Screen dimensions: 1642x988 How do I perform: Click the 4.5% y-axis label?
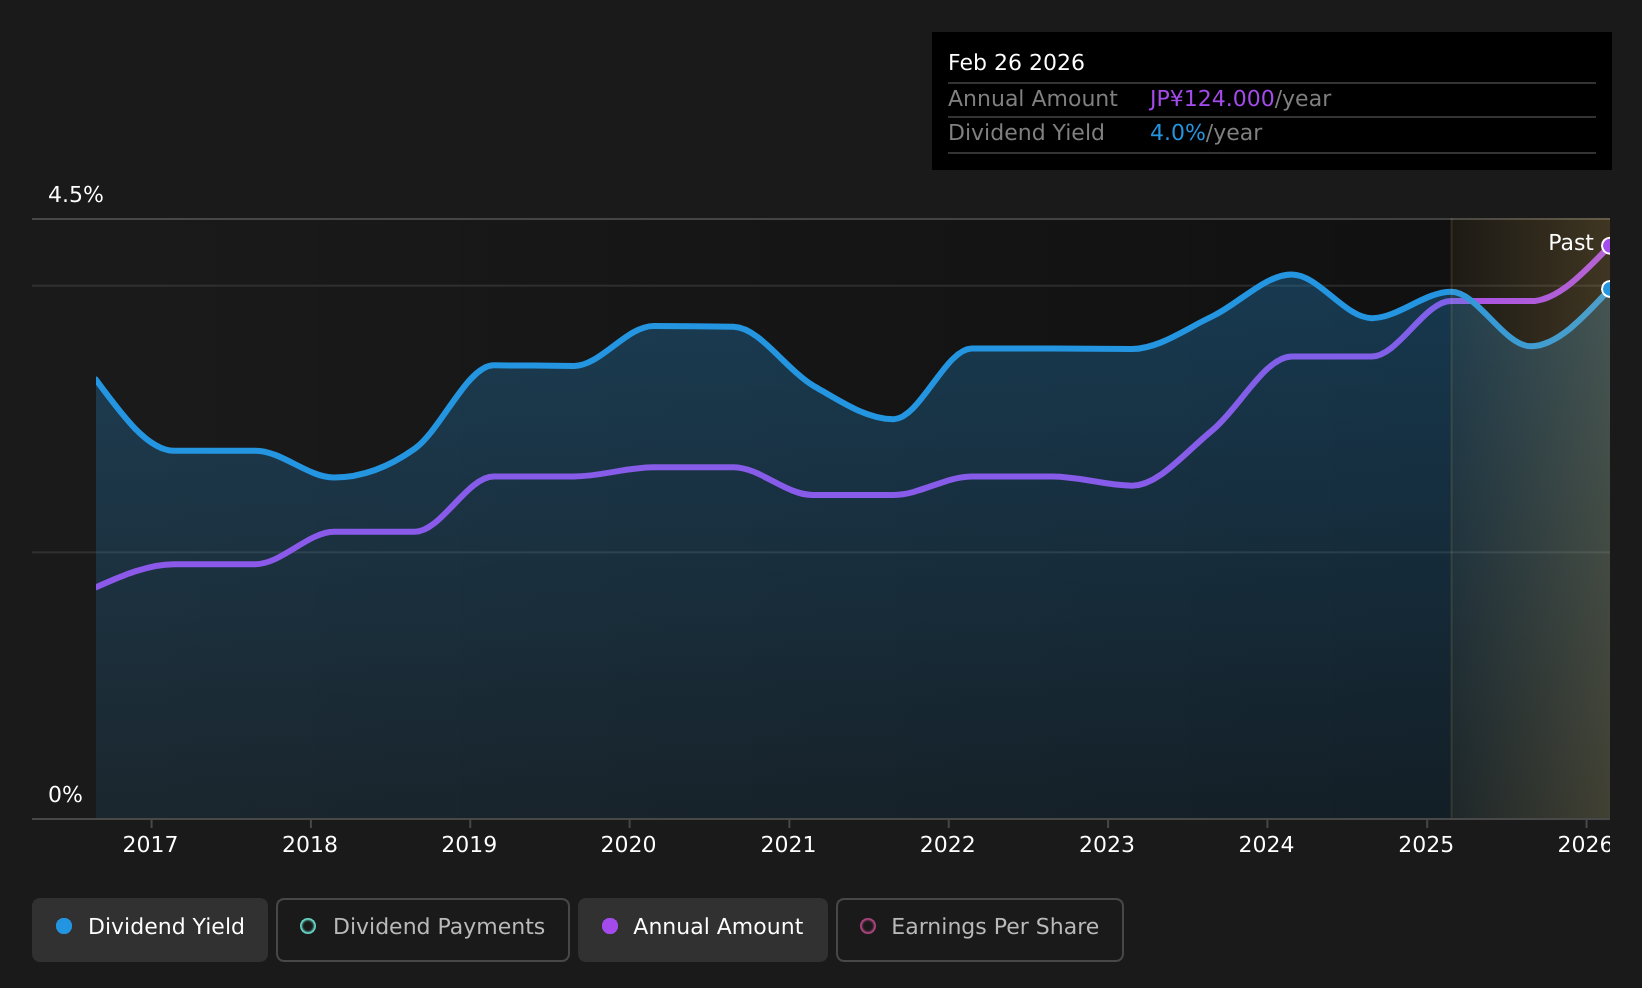76,195
